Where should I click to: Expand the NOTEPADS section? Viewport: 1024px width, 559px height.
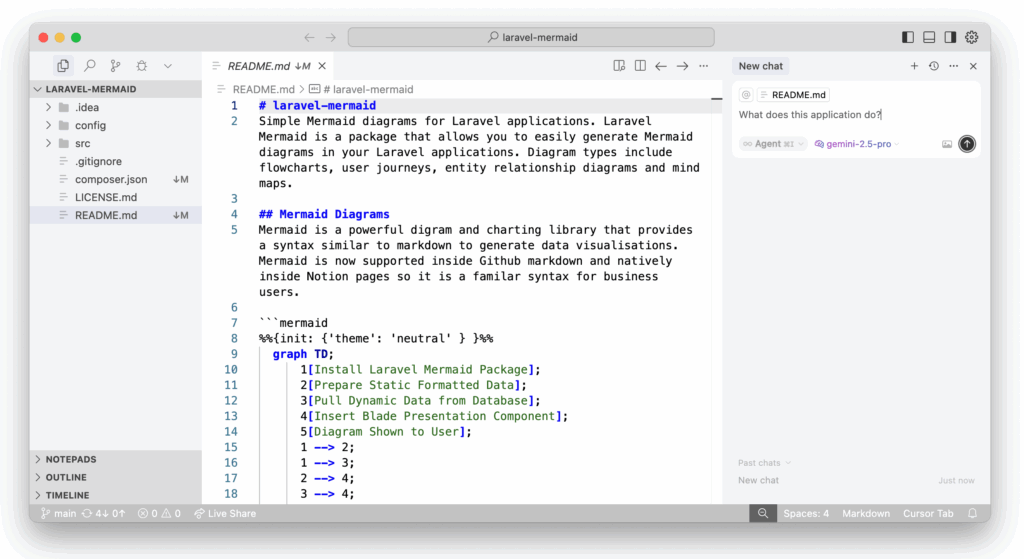[x=116, y=459]
